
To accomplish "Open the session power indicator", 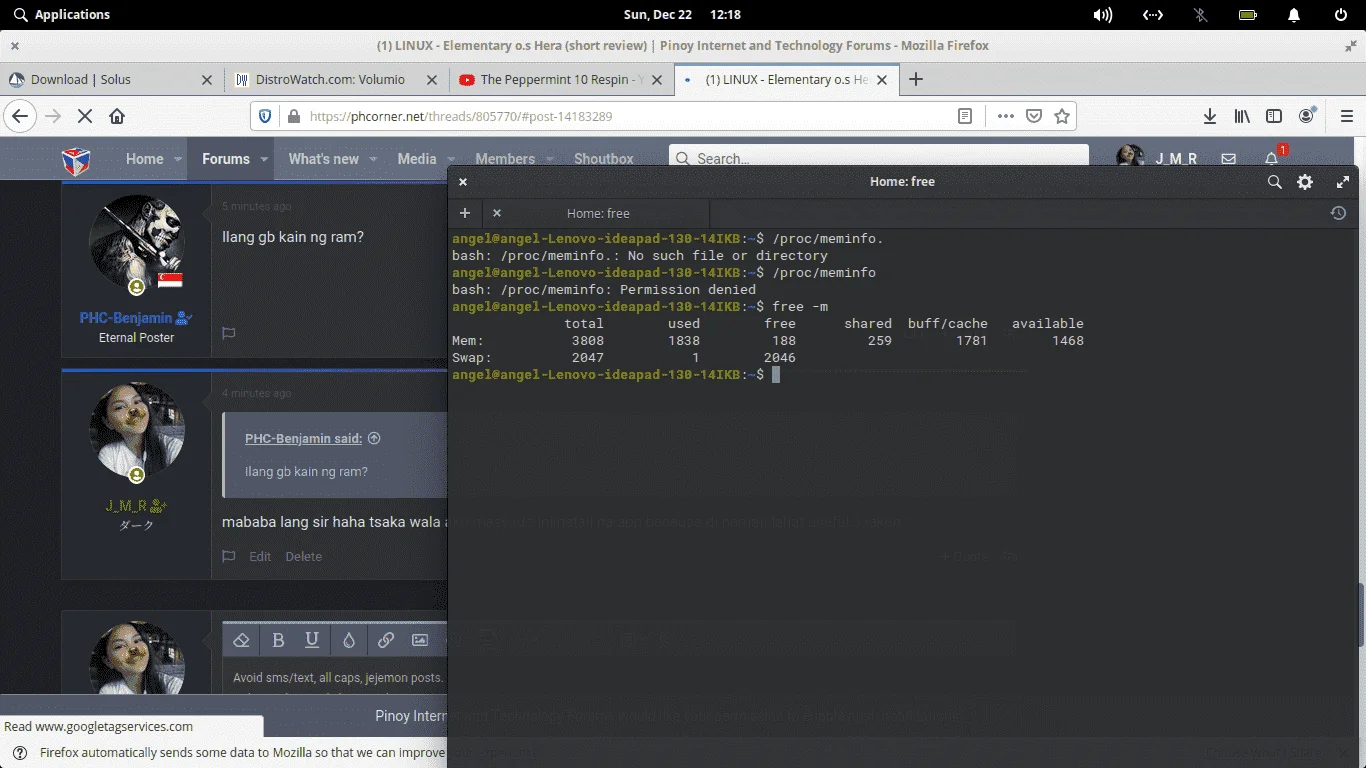I will pyautogui.click(x=1341, y=15).
